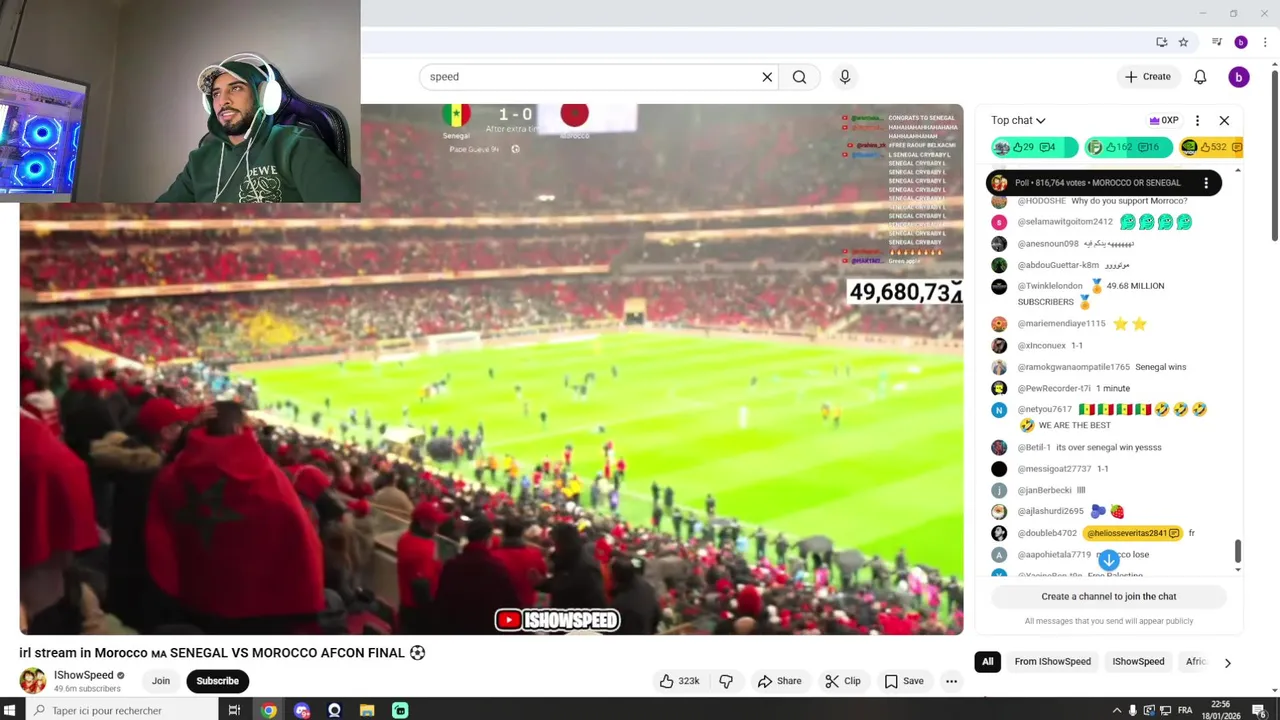Bookmark this page with star icon
1280x720 pixels.
click(1183, 42)
